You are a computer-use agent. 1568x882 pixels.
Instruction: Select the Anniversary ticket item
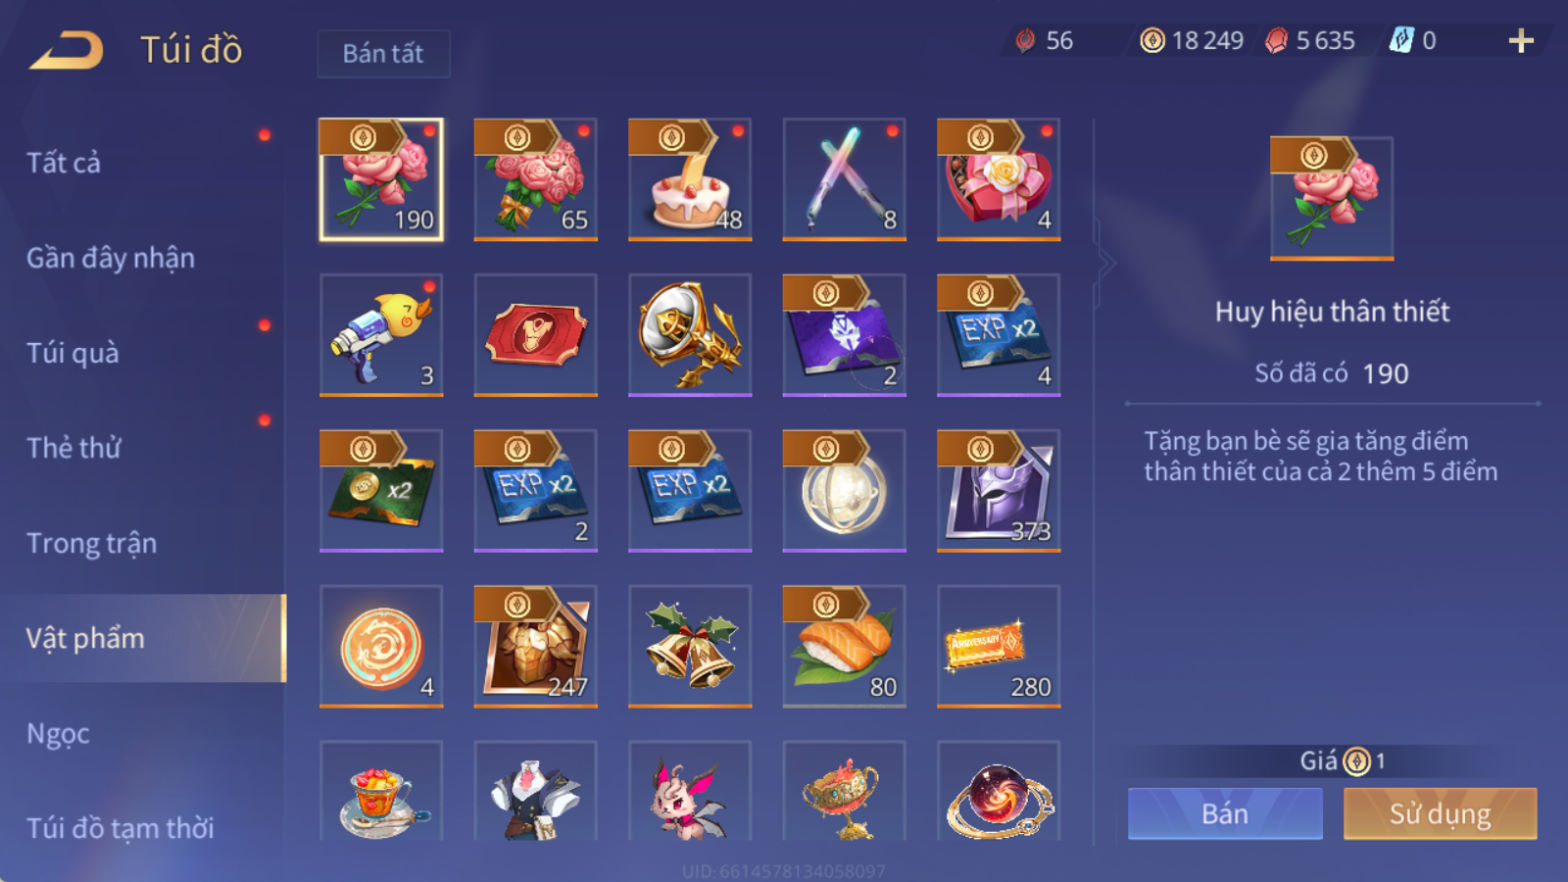coord(998,647)
